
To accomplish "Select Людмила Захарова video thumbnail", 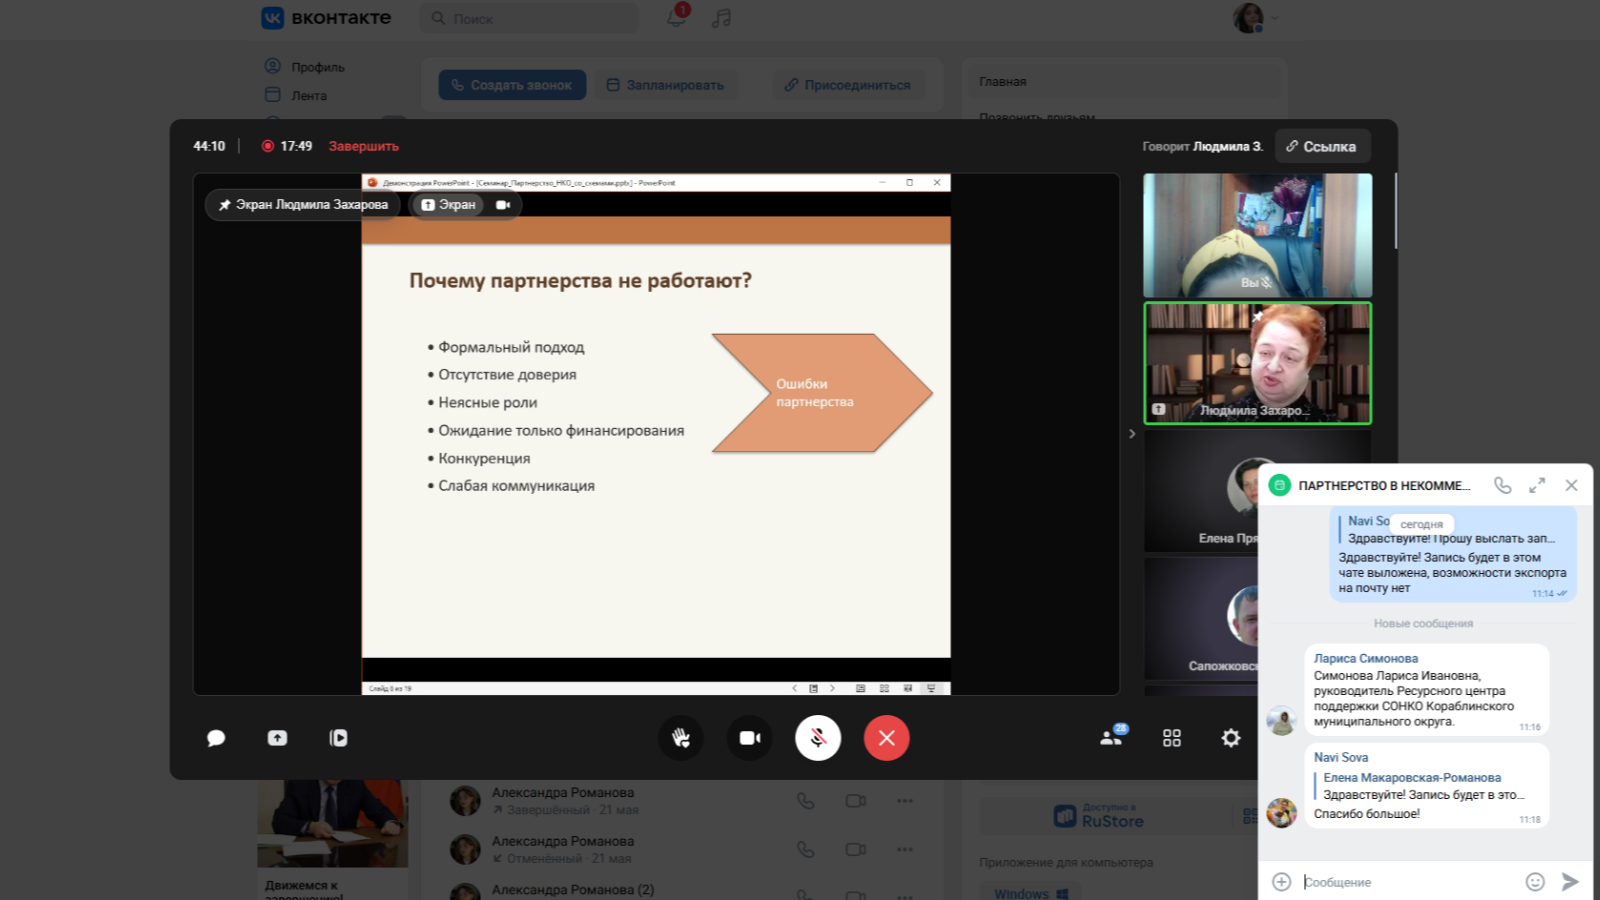I will point(1258,363).
